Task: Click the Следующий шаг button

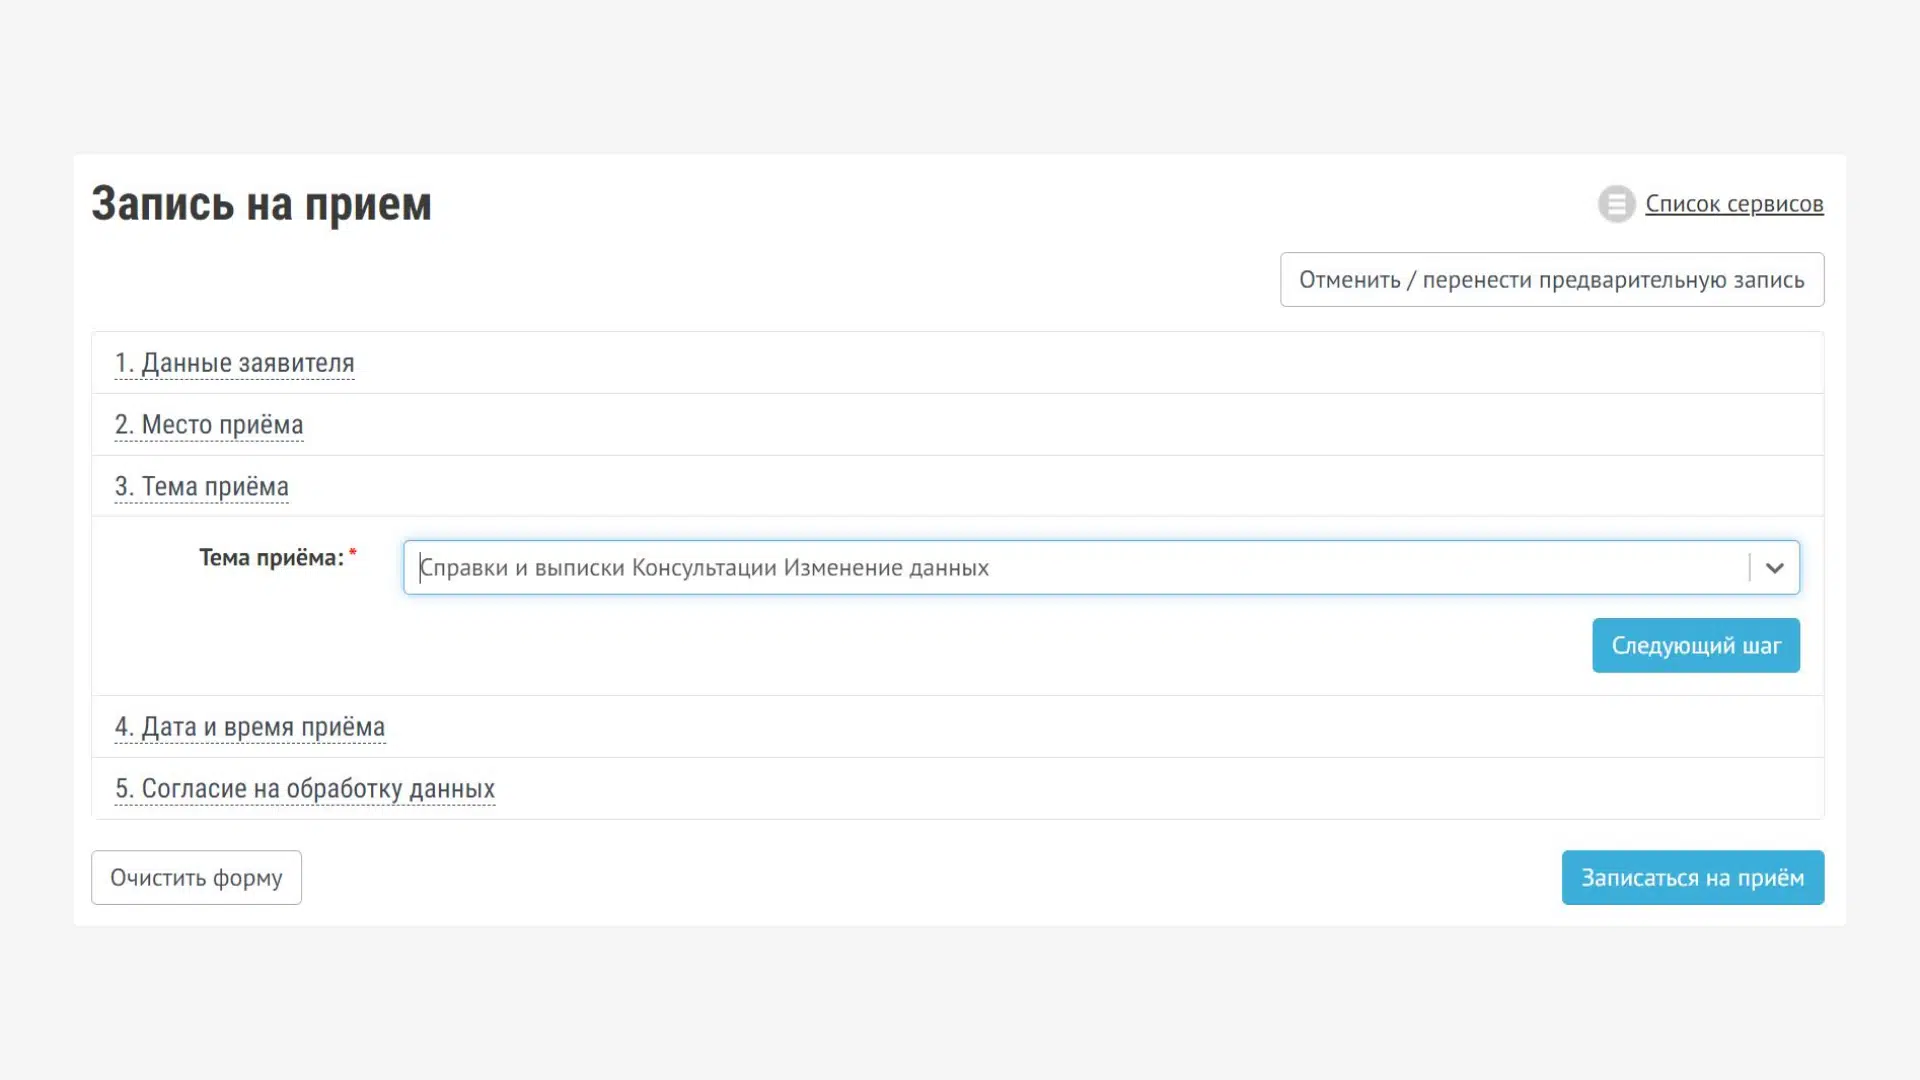Action: click(x=1696, y=646)
